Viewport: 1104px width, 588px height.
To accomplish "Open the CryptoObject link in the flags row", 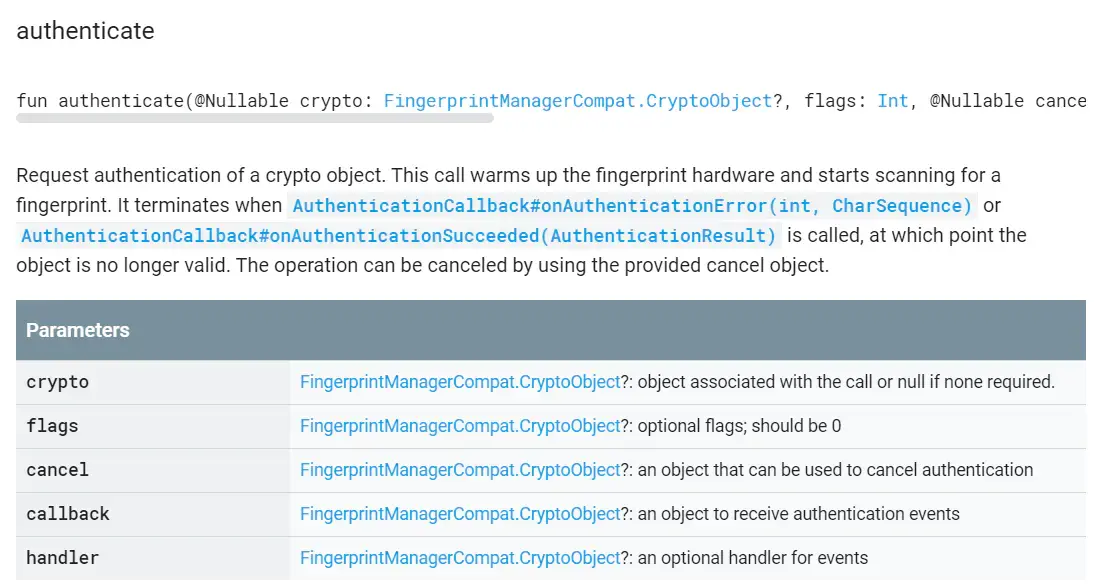I will 460,426.
